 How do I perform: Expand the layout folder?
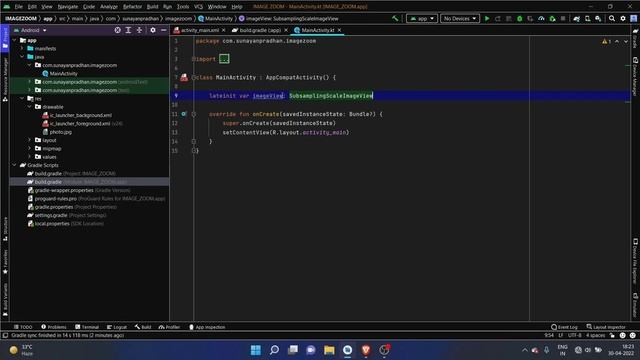coord(29,140)
